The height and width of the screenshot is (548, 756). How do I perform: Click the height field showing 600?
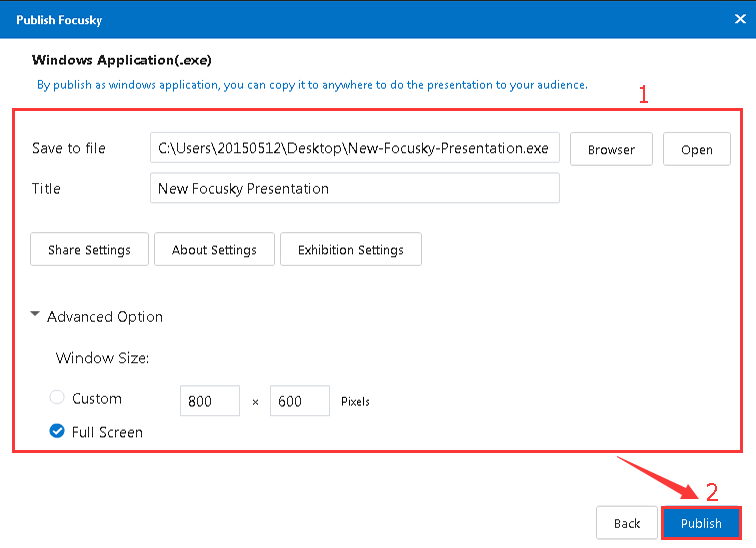(x=300, y=401)
